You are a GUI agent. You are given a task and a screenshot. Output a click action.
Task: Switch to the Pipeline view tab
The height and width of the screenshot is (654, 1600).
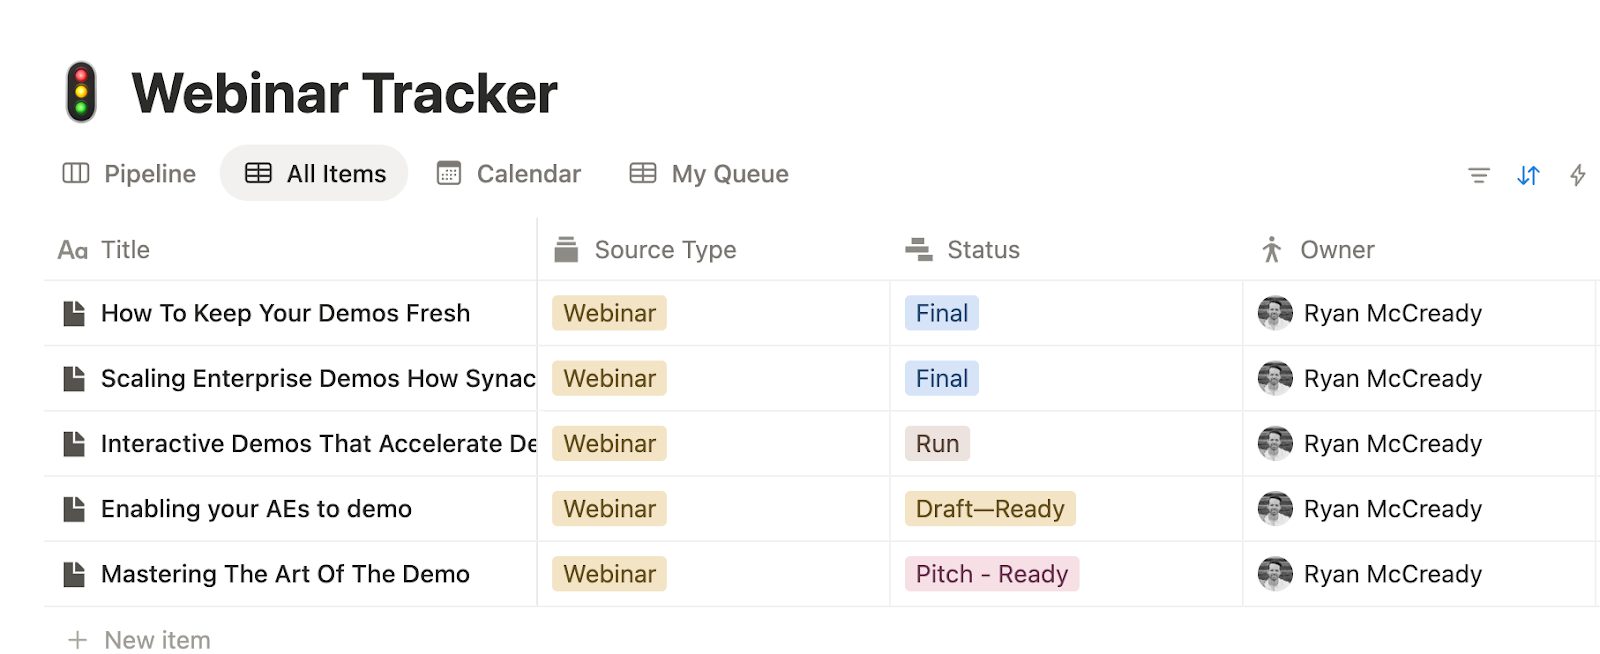tap(129, 174)
